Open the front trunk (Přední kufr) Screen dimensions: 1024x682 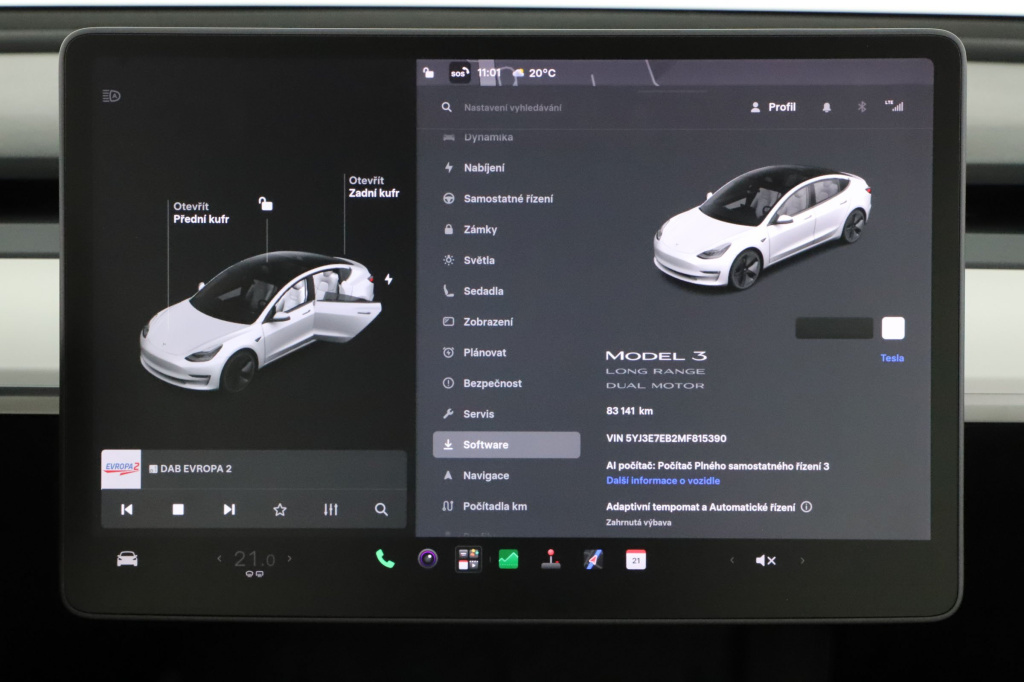click(x=200, y=213)
